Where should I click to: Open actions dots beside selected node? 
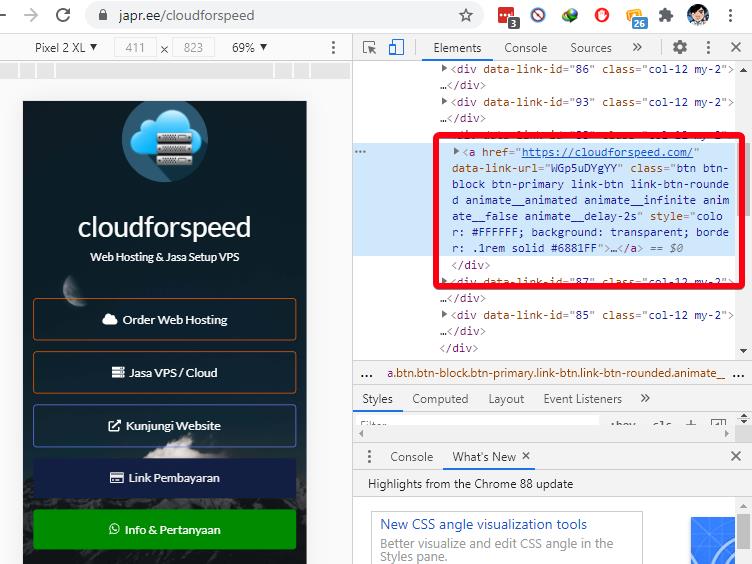point(360,152)
